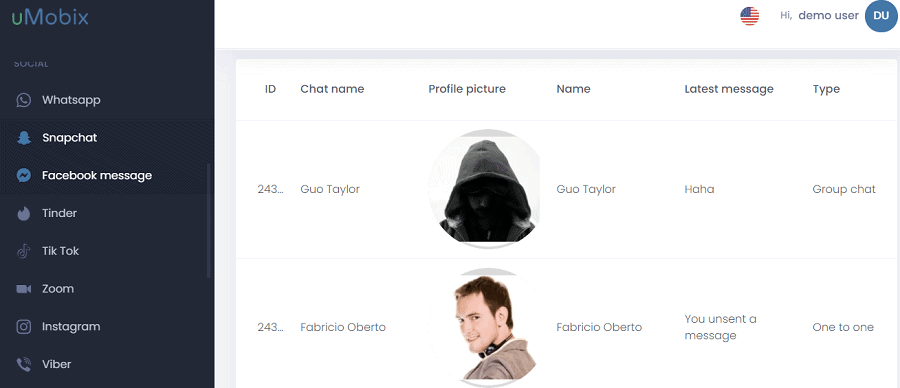This screenshot has width=900, height=388.
Task: Click the Profile picture column header
Action: (x=467, y=89)
